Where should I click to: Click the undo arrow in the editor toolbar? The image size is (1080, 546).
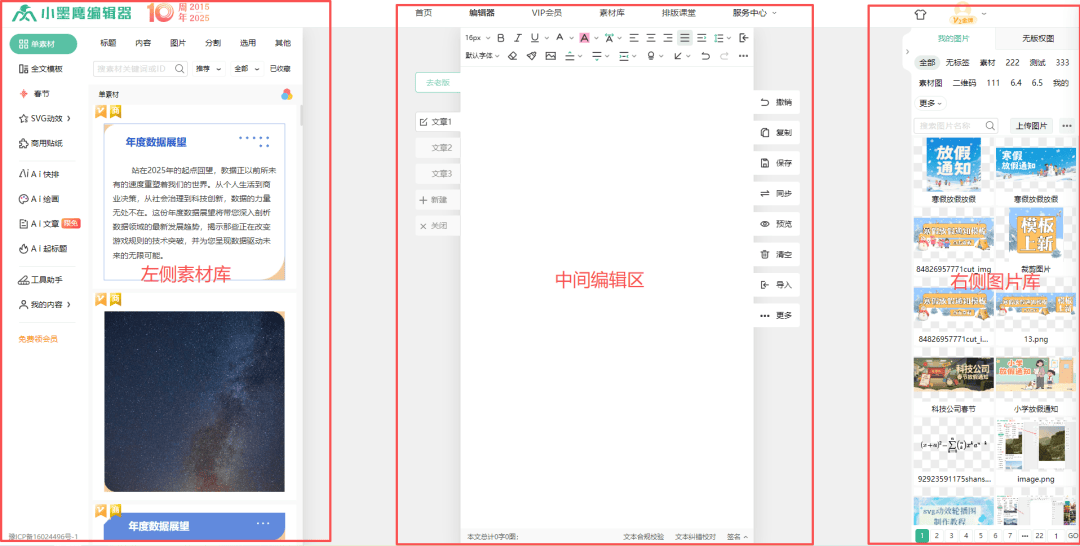[706, 56]
